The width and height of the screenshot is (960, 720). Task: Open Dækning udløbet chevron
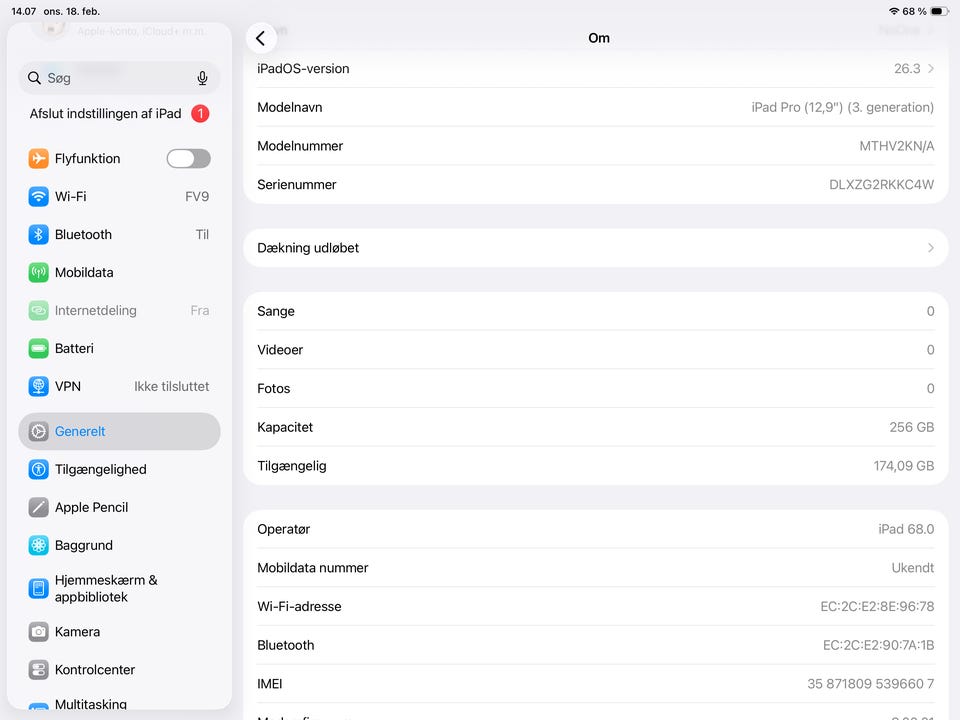(931, 248)
